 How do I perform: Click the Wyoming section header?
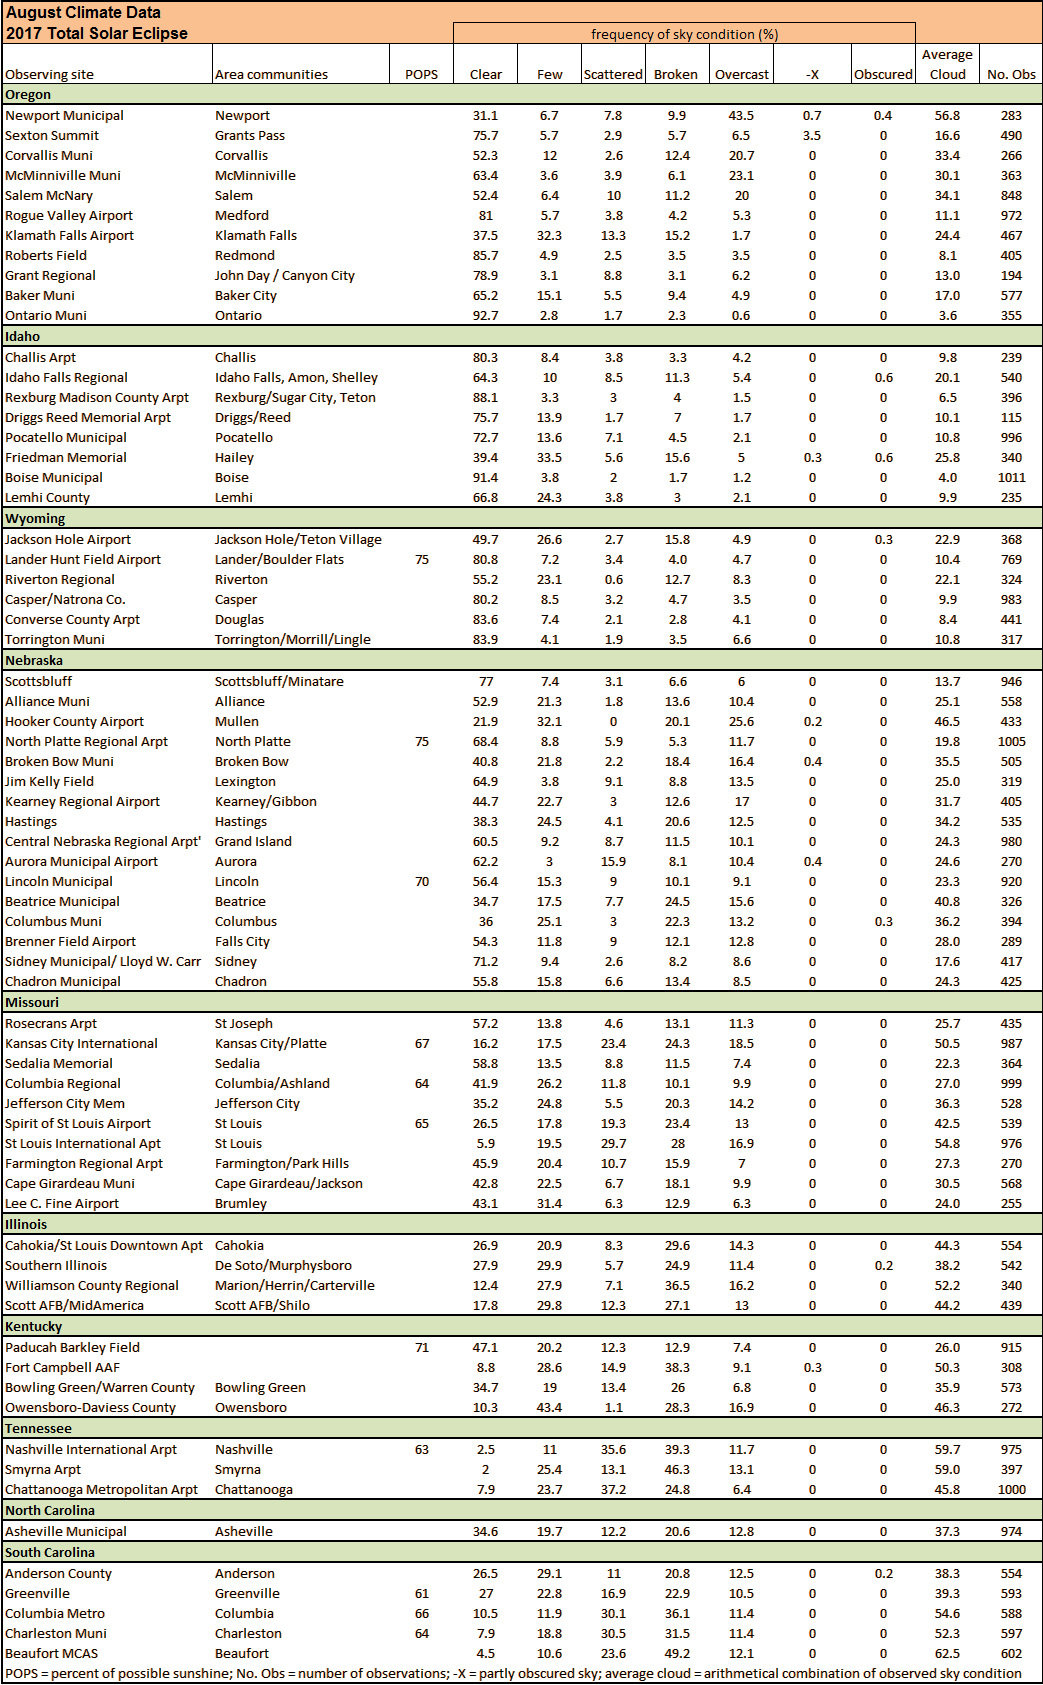[x=521, y=519]
